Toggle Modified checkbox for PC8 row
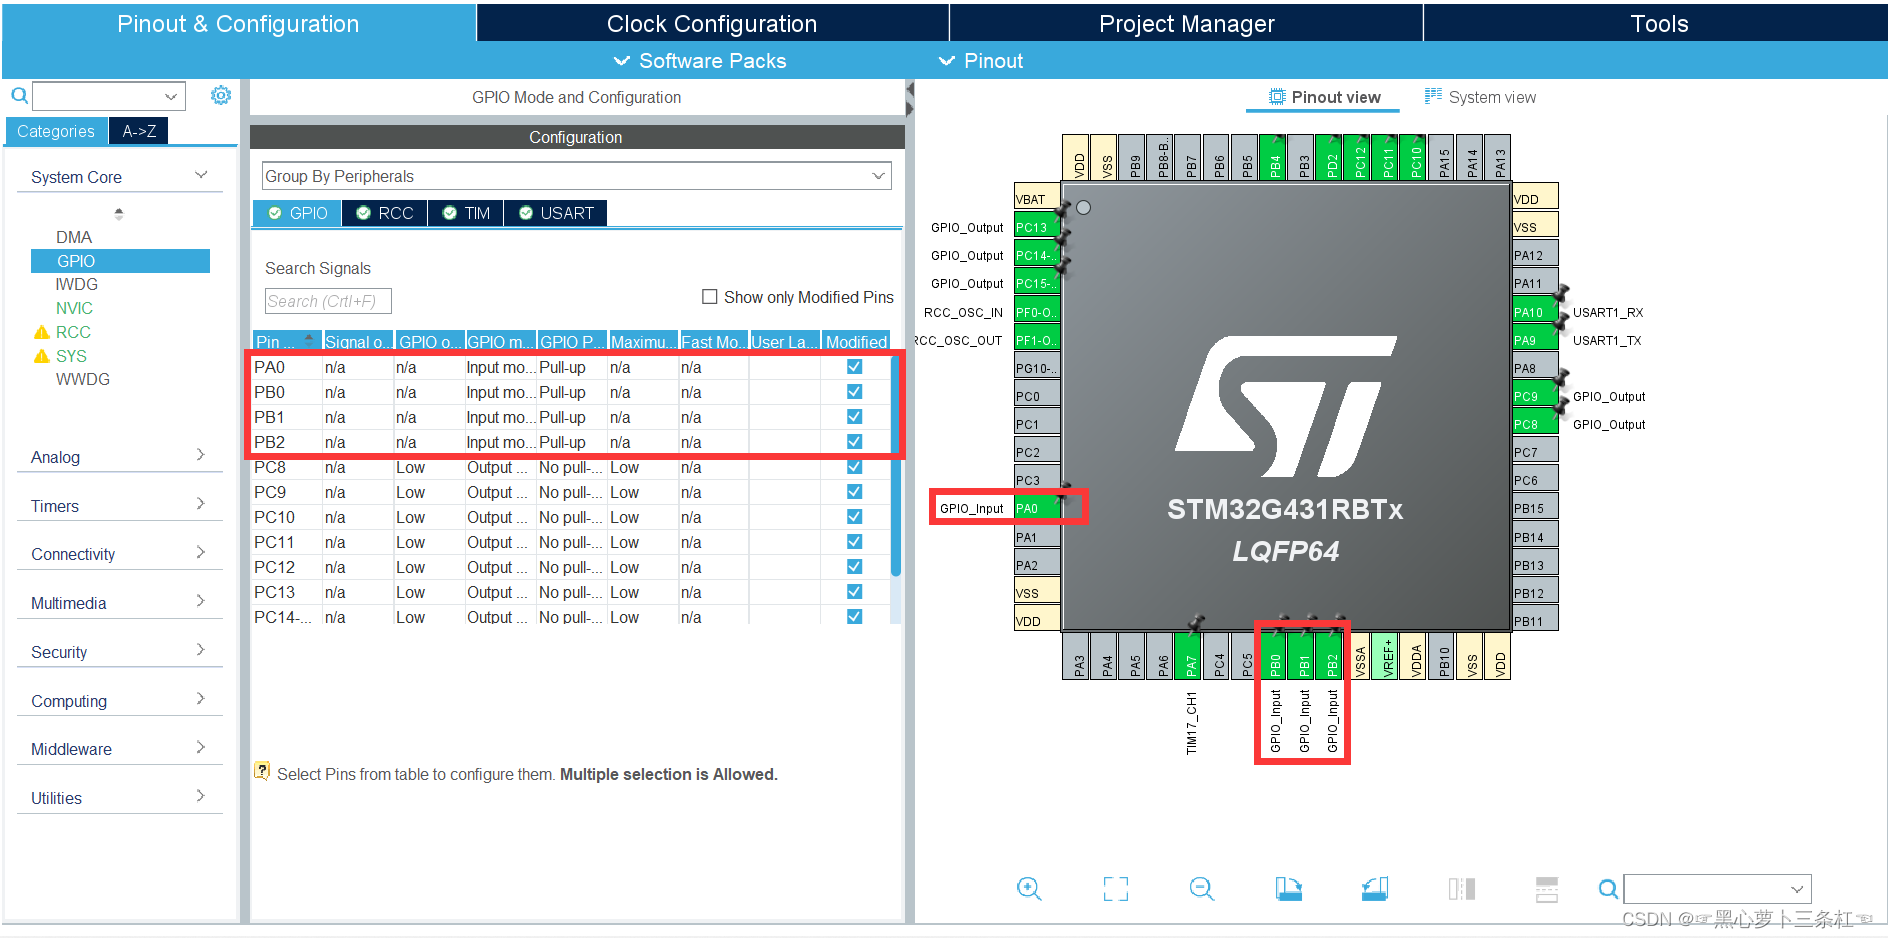 coord(854,466)
